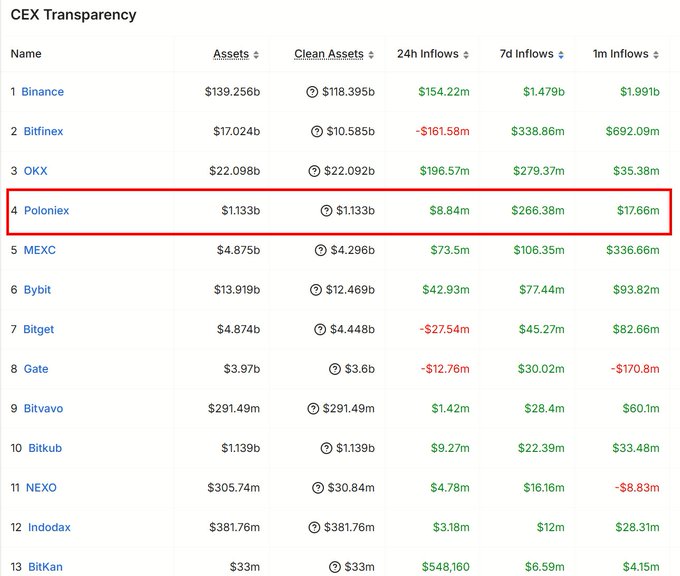This screenshot has width=680, height=576.
Task: Select MEXC assets value $4.875b
Action: click(x=239, y=250)
